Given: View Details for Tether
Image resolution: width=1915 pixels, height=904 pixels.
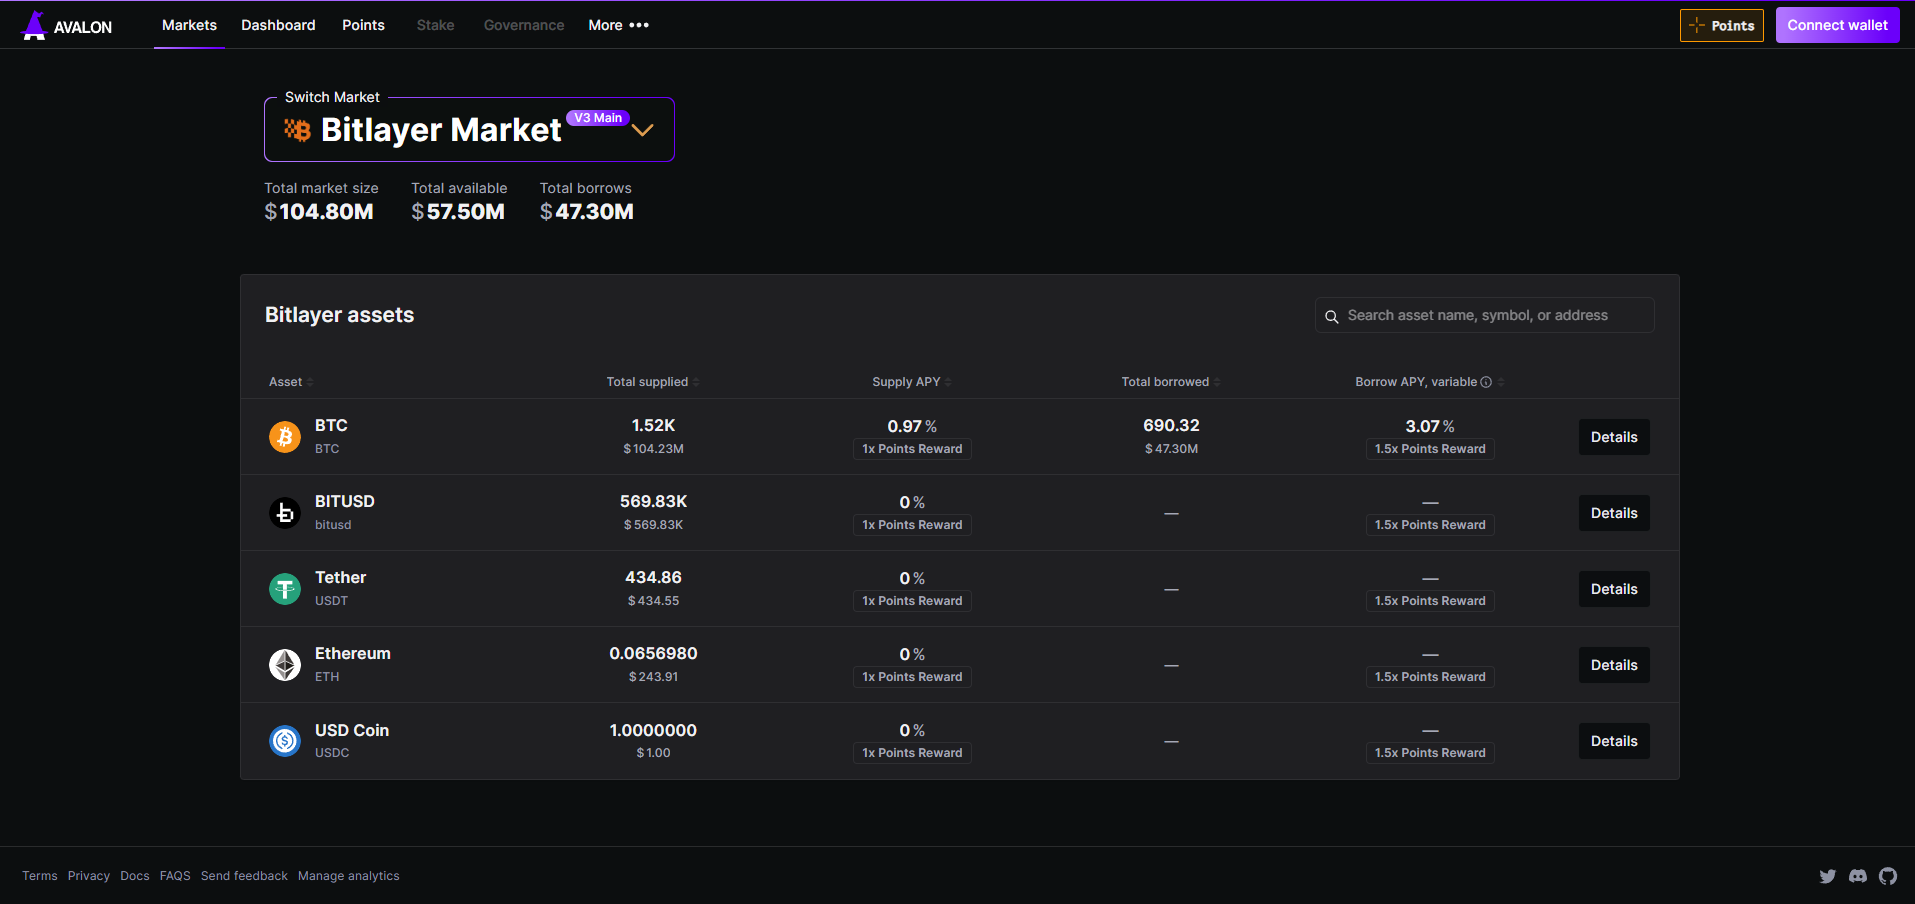Looking at the screenshot, I should tap(1614, 589).
